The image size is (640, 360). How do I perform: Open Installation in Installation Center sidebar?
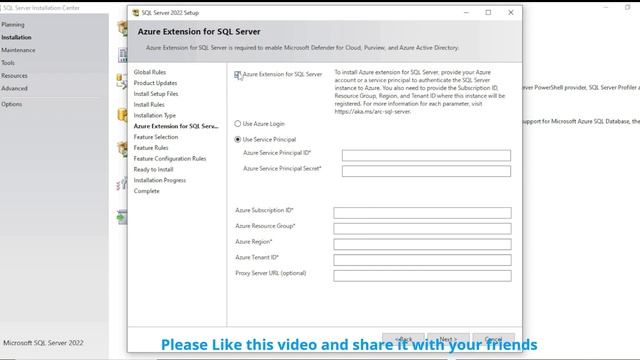16,37
